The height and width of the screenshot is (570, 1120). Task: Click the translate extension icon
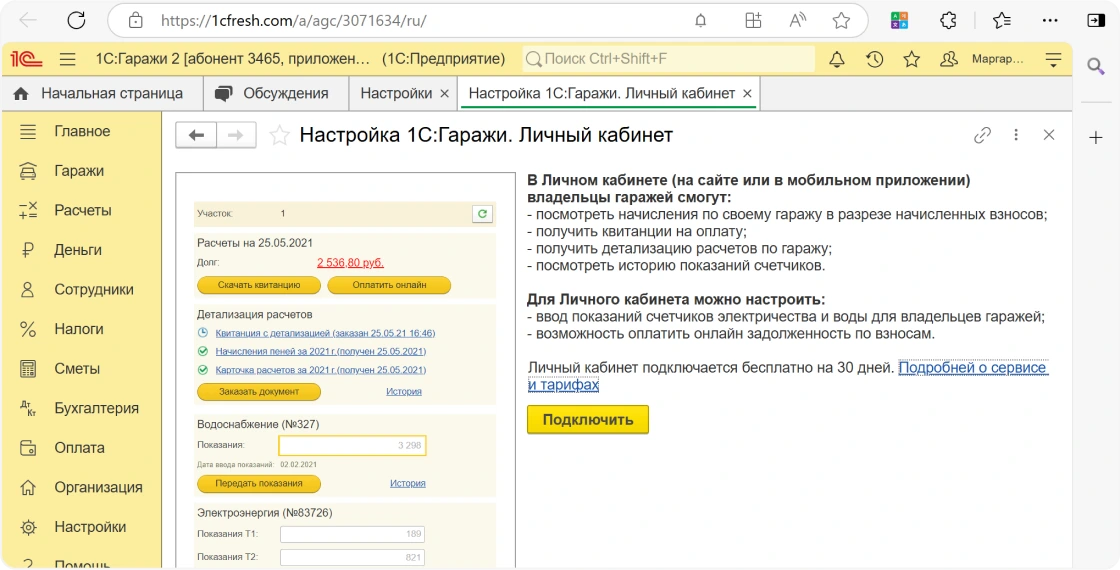[900, 20]
